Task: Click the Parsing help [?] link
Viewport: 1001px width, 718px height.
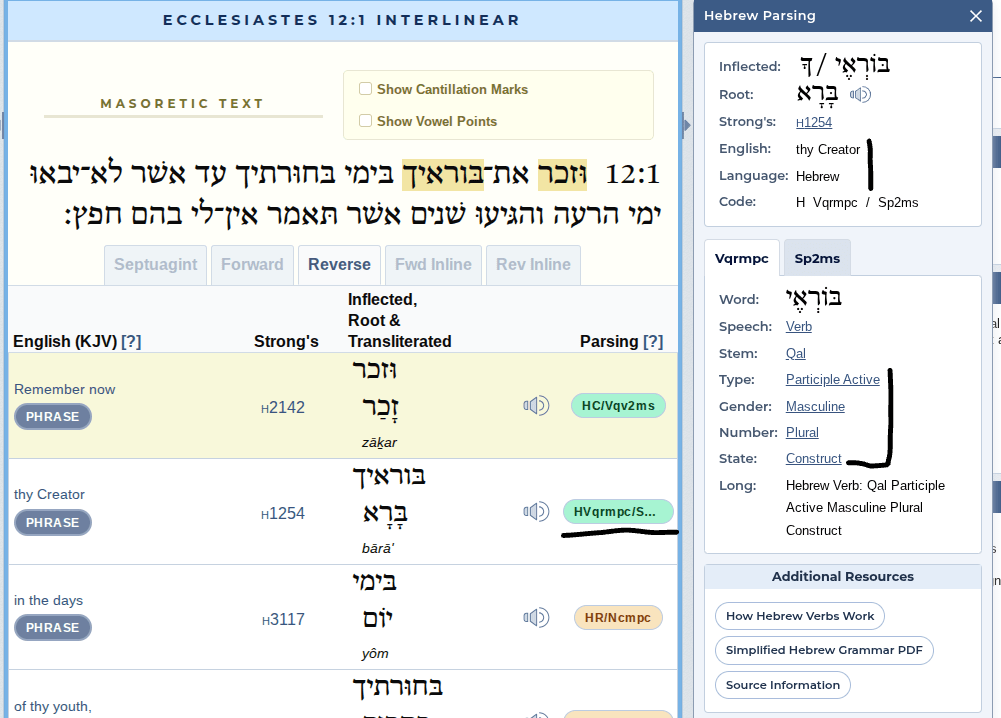Action: point(653,341)
